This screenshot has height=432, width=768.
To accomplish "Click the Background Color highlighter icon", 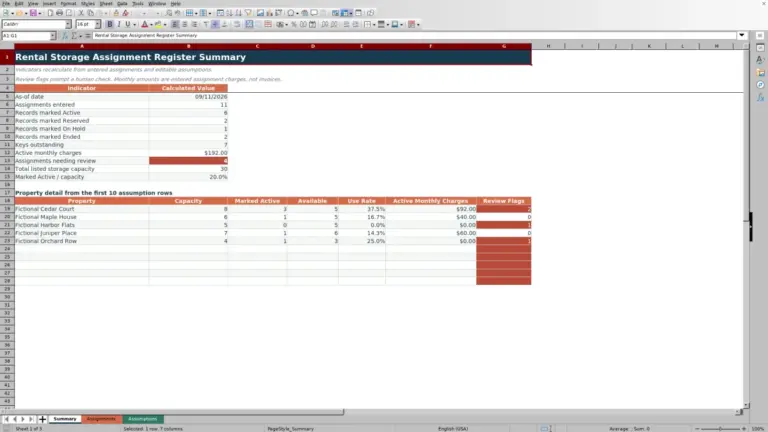I will tap(158, 24).
